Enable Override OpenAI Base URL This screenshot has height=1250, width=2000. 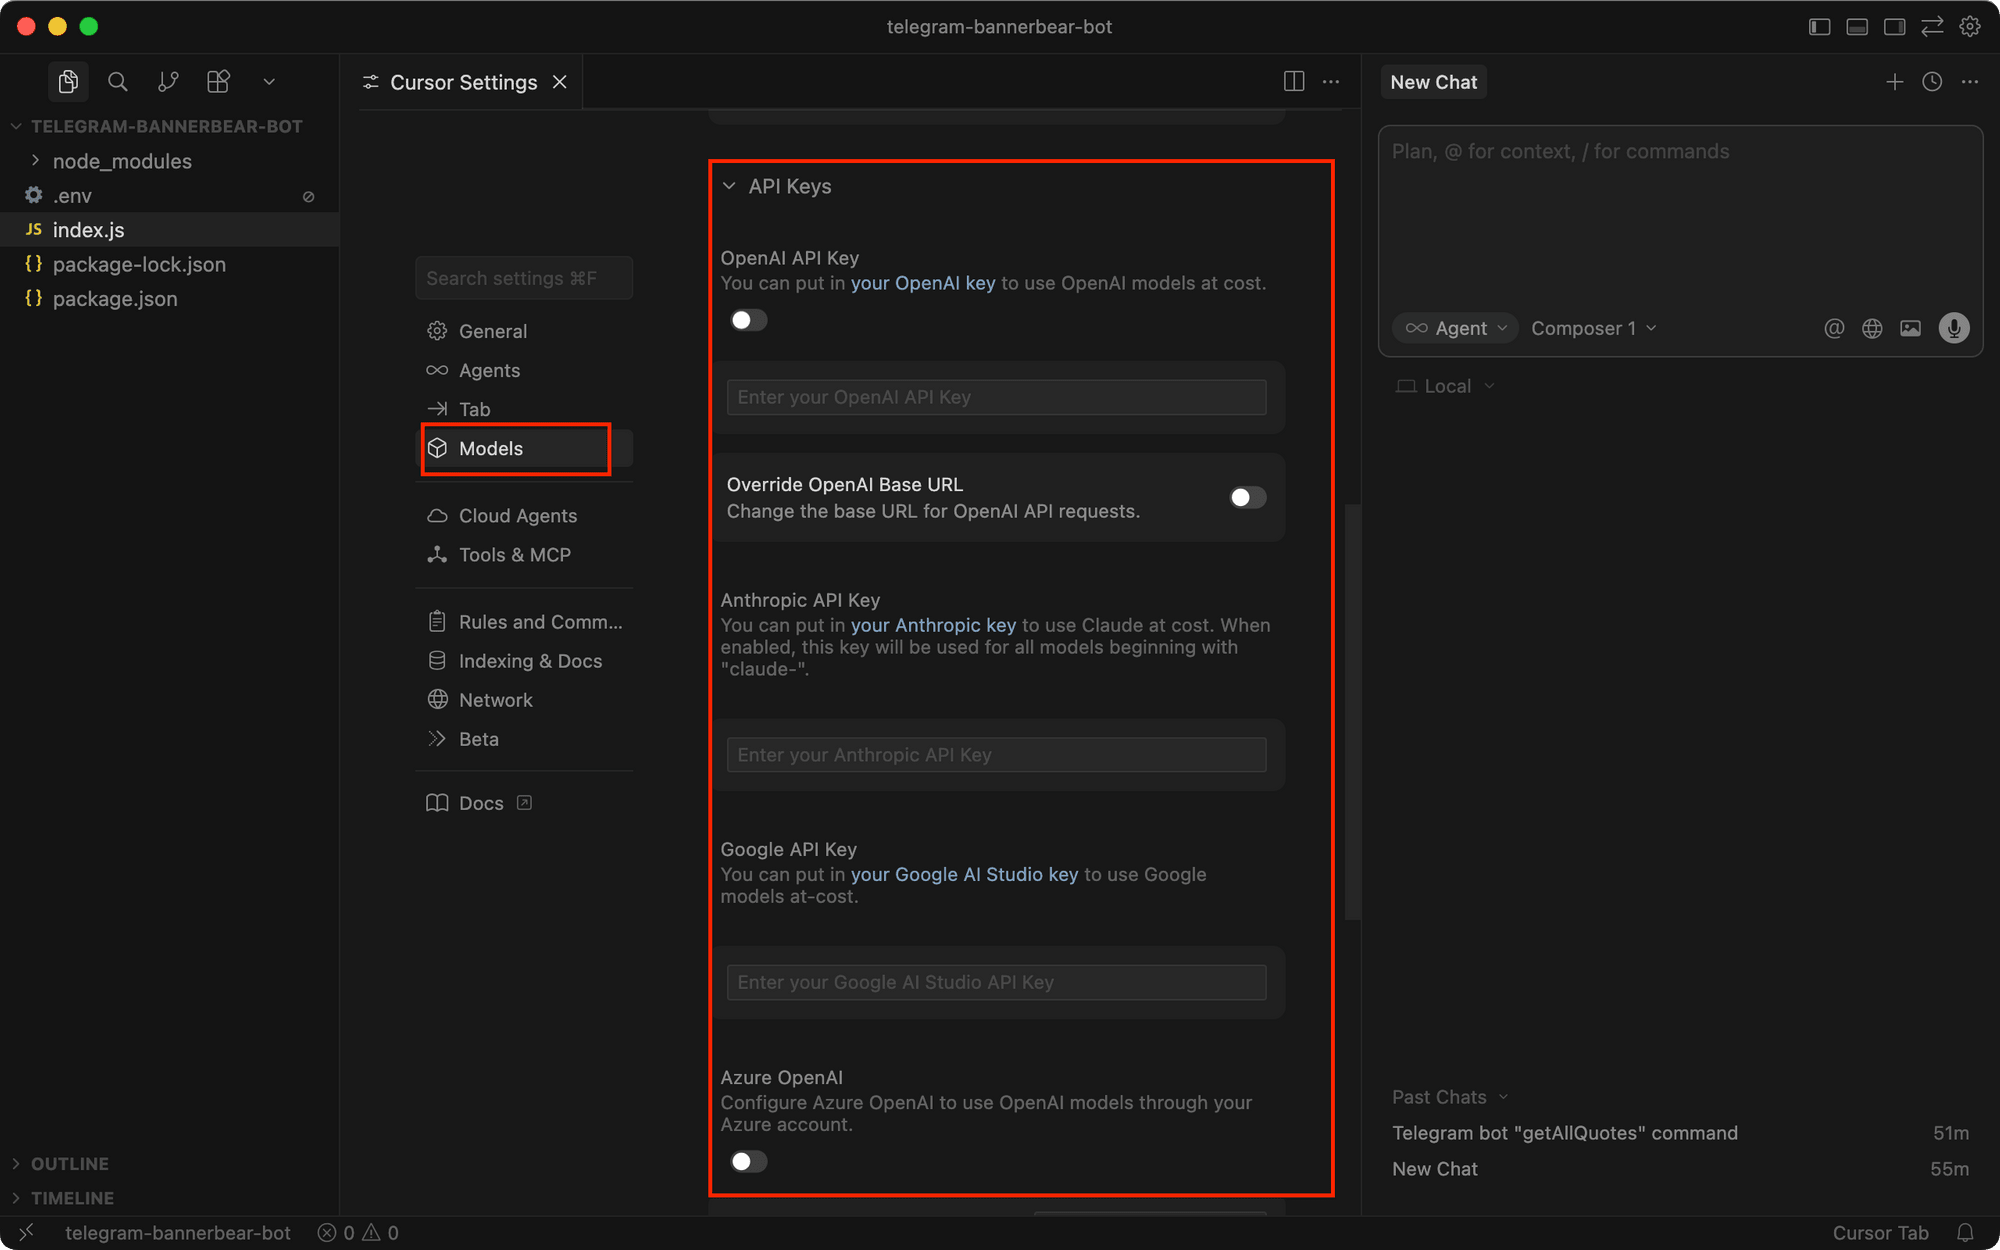pos(1247,497)
